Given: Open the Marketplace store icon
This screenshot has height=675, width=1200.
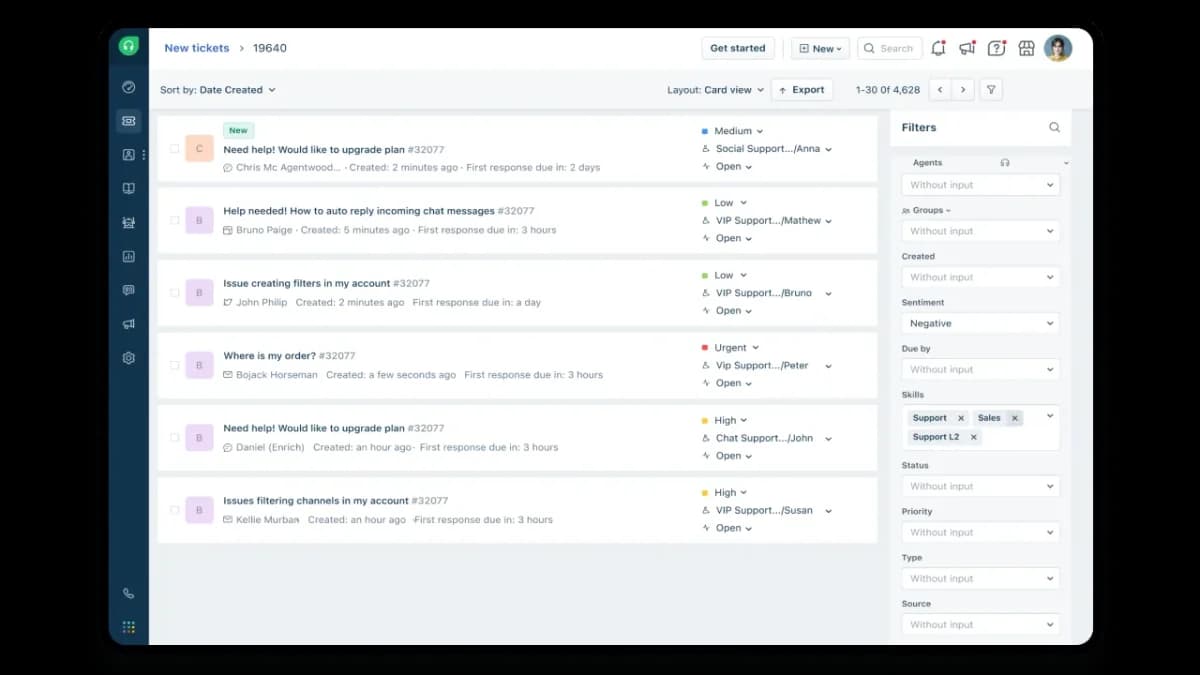Looking at the screenshot, I should (x=1026, y=47).
